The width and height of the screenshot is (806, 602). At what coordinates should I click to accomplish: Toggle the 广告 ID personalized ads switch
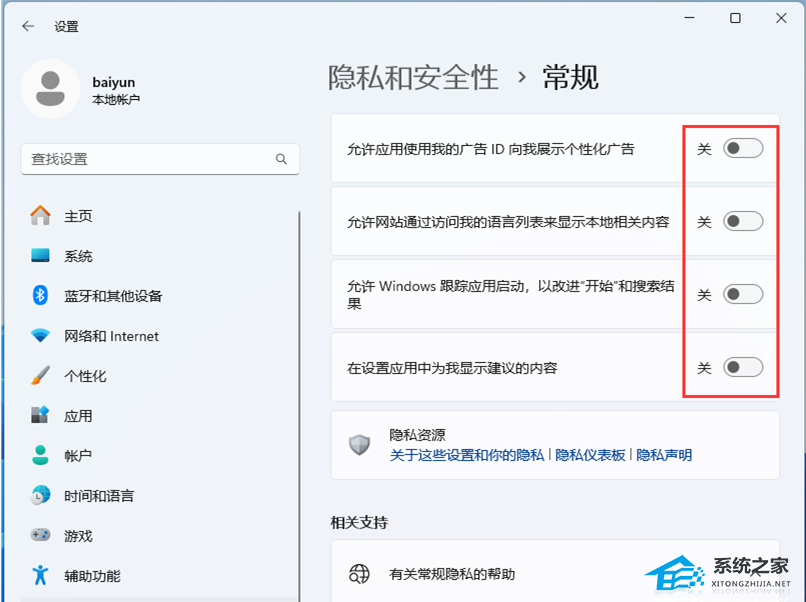(x=743, y=149)
